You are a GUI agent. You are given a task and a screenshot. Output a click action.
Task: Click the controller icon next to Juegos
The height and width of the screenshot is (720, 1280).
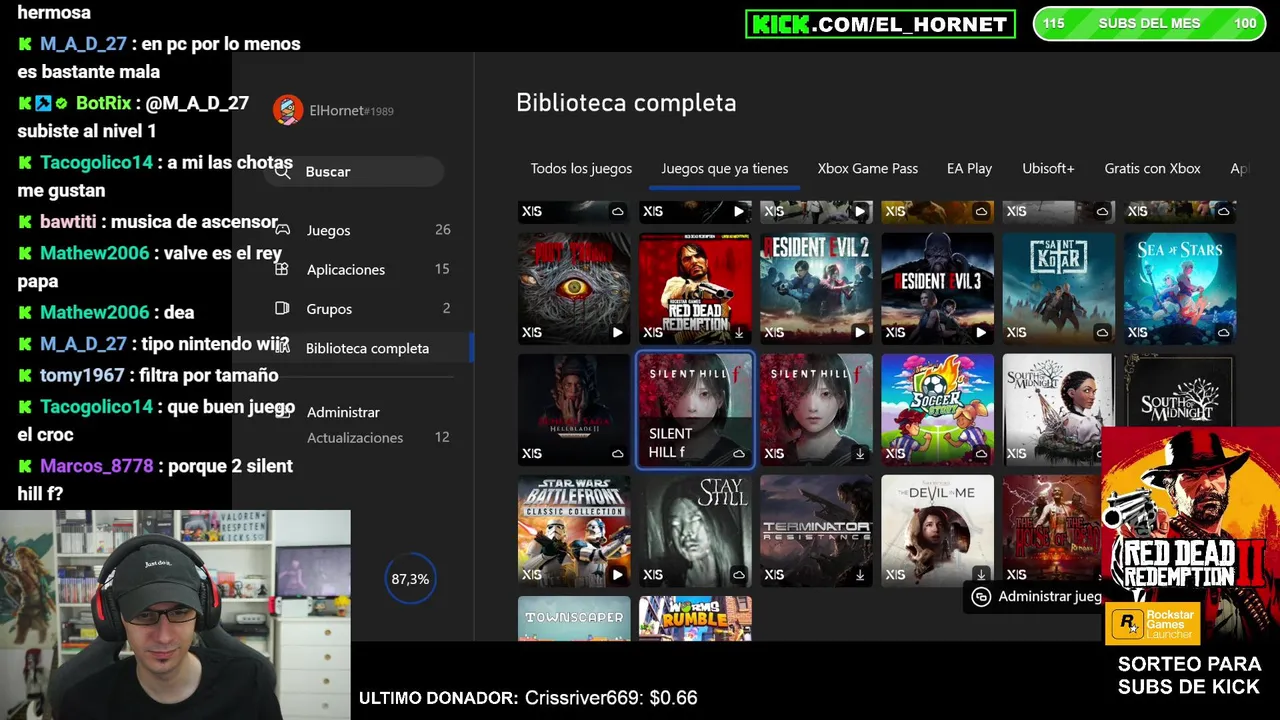point(282,230)
